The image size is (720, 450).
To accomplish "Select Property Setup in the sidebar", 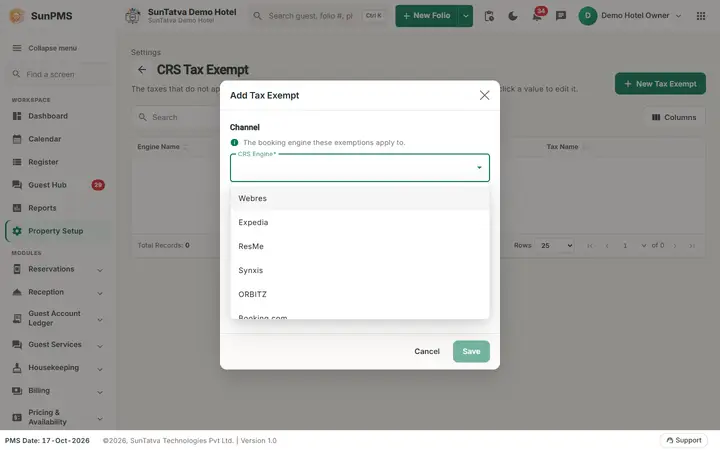I will [x=57, y=231].
